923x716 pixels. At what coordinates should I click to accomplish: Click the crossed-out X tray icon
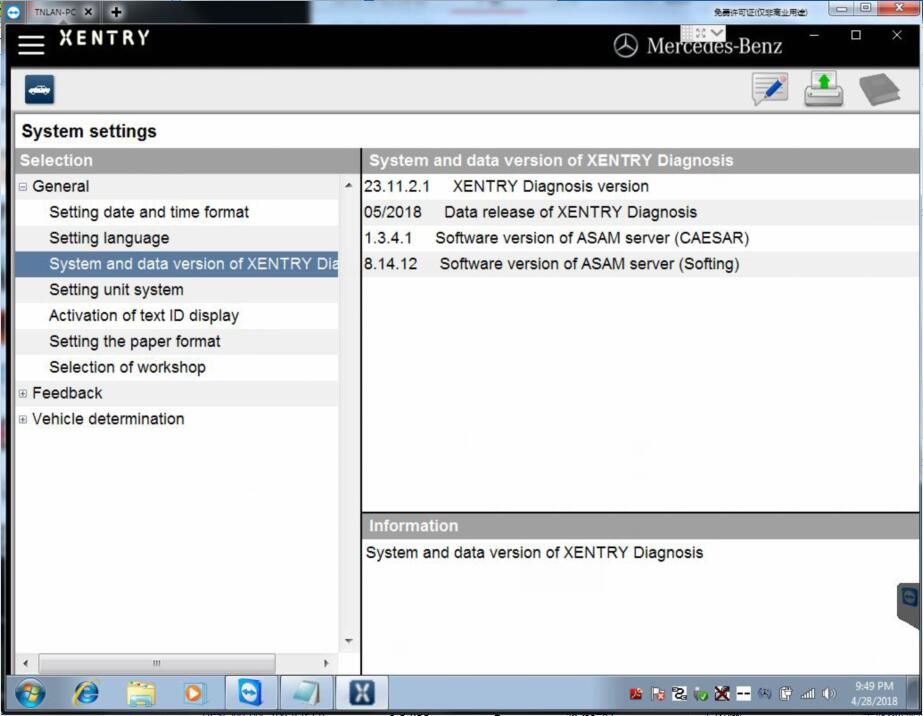click(x=722, y=694)
